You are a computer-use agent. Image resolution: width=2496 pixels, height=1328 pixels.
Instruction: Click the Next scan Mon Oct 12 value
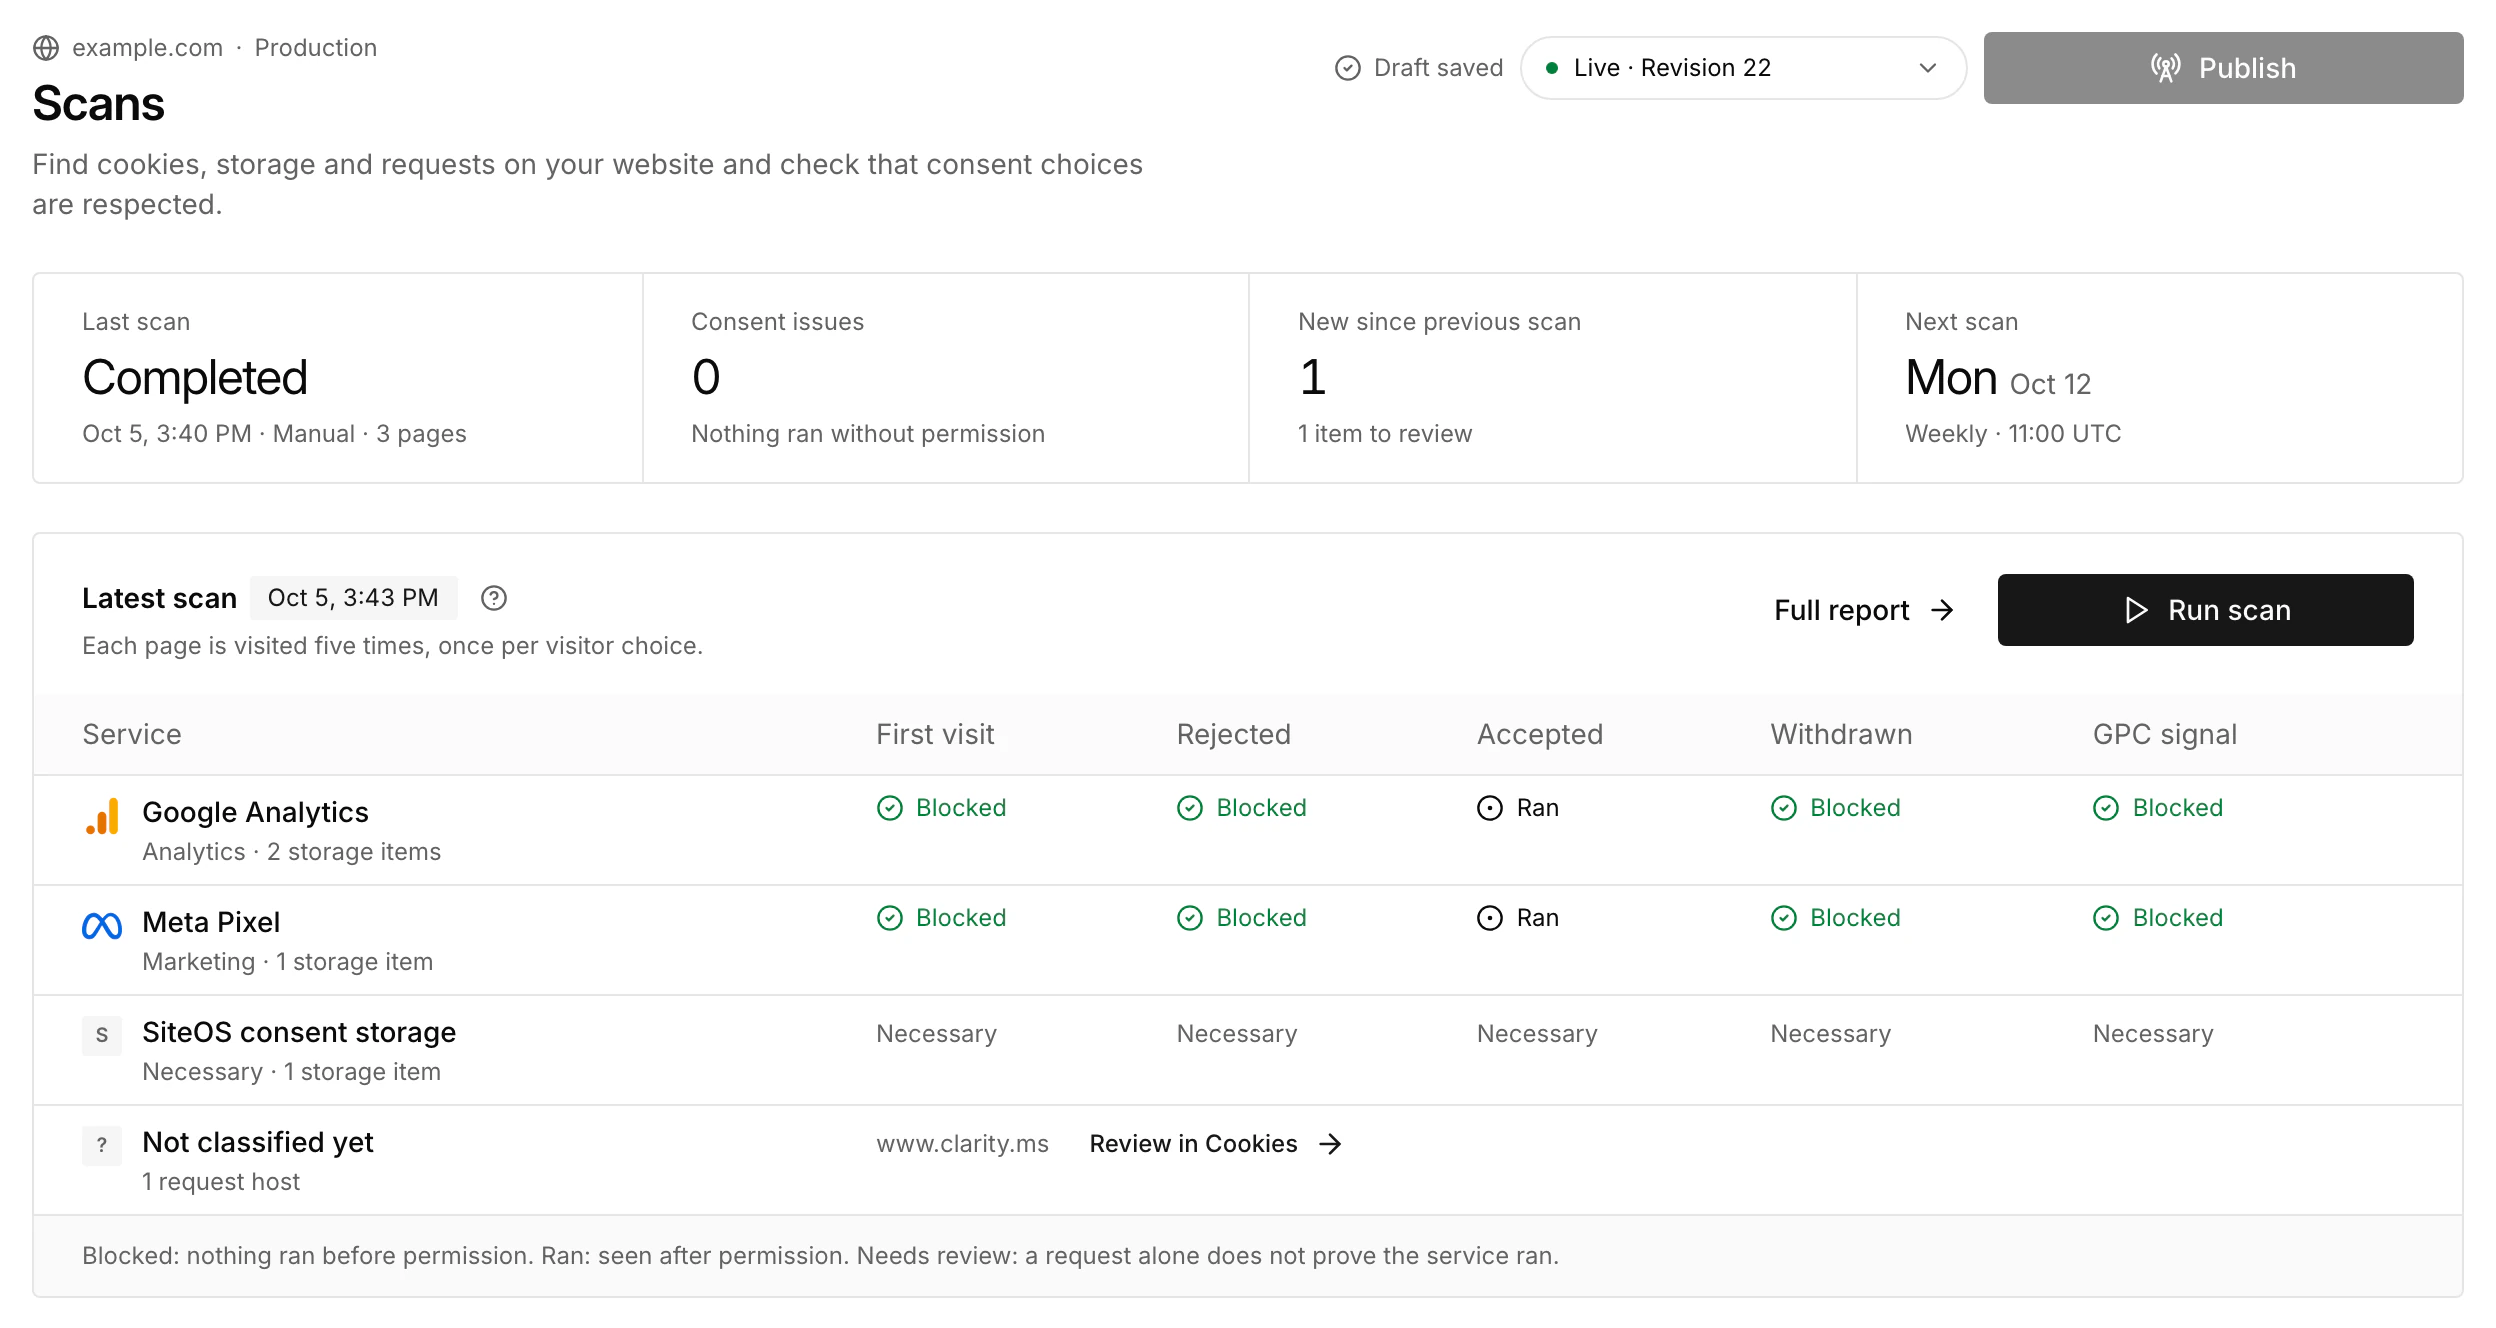(x=1998, y=378)
